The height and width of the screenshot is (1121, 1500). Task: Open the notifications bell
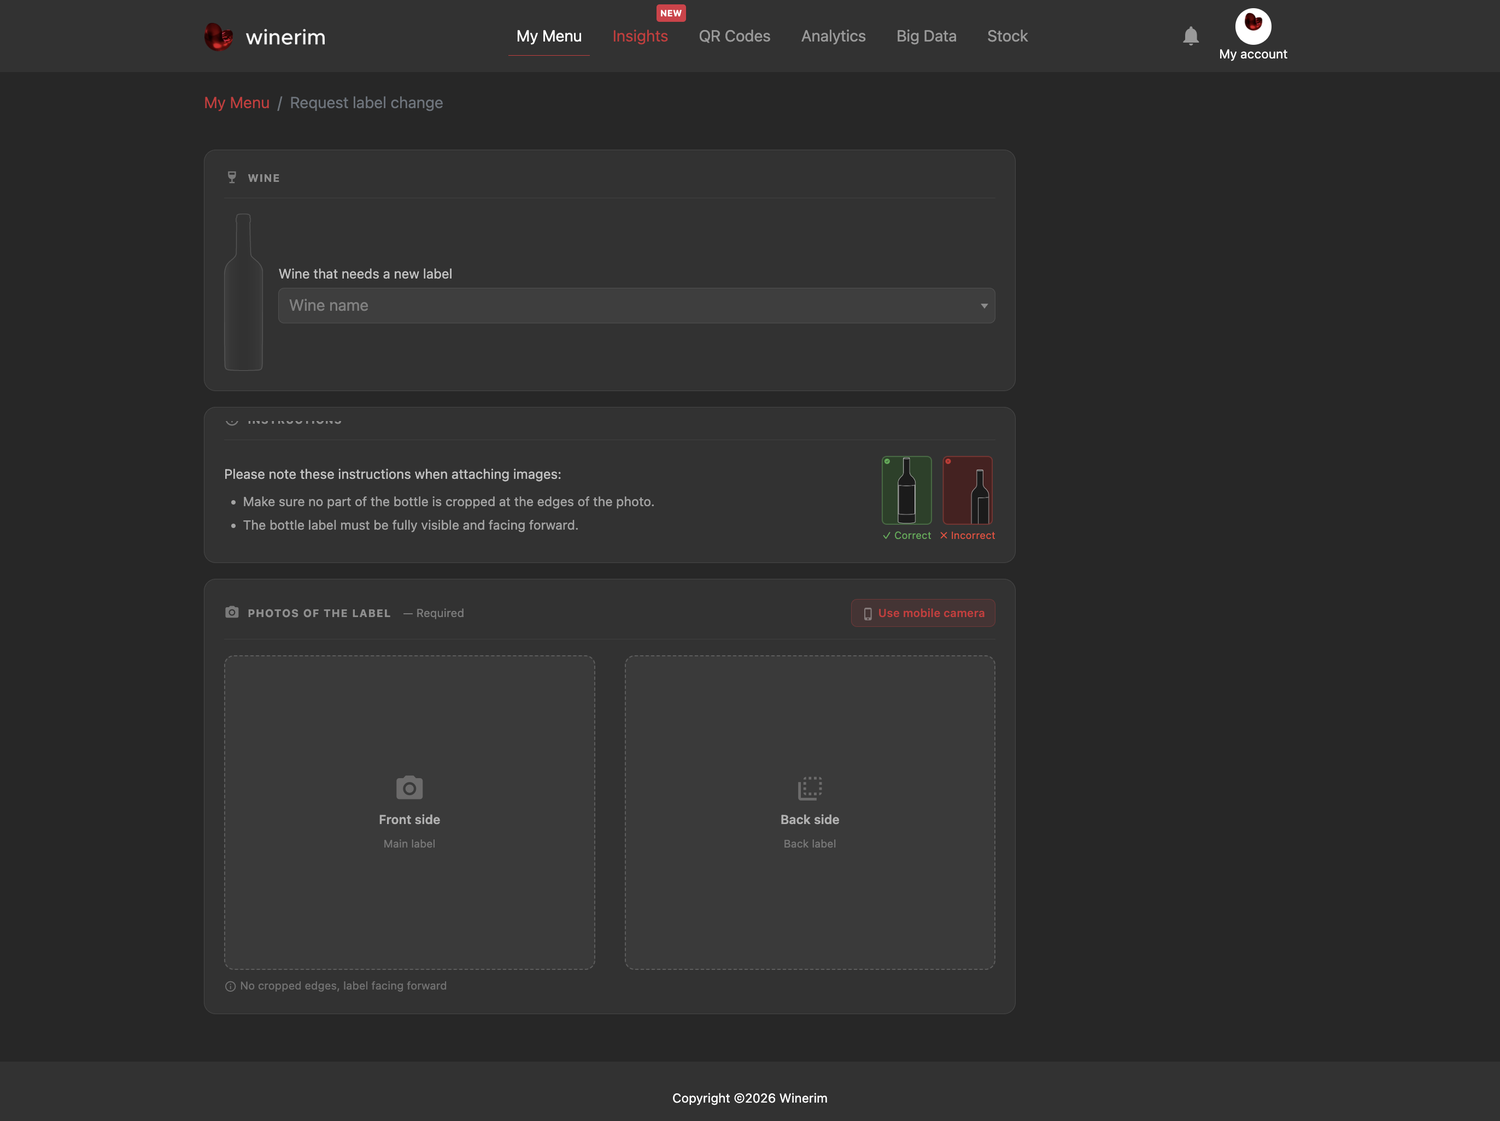pos(1190,36)
